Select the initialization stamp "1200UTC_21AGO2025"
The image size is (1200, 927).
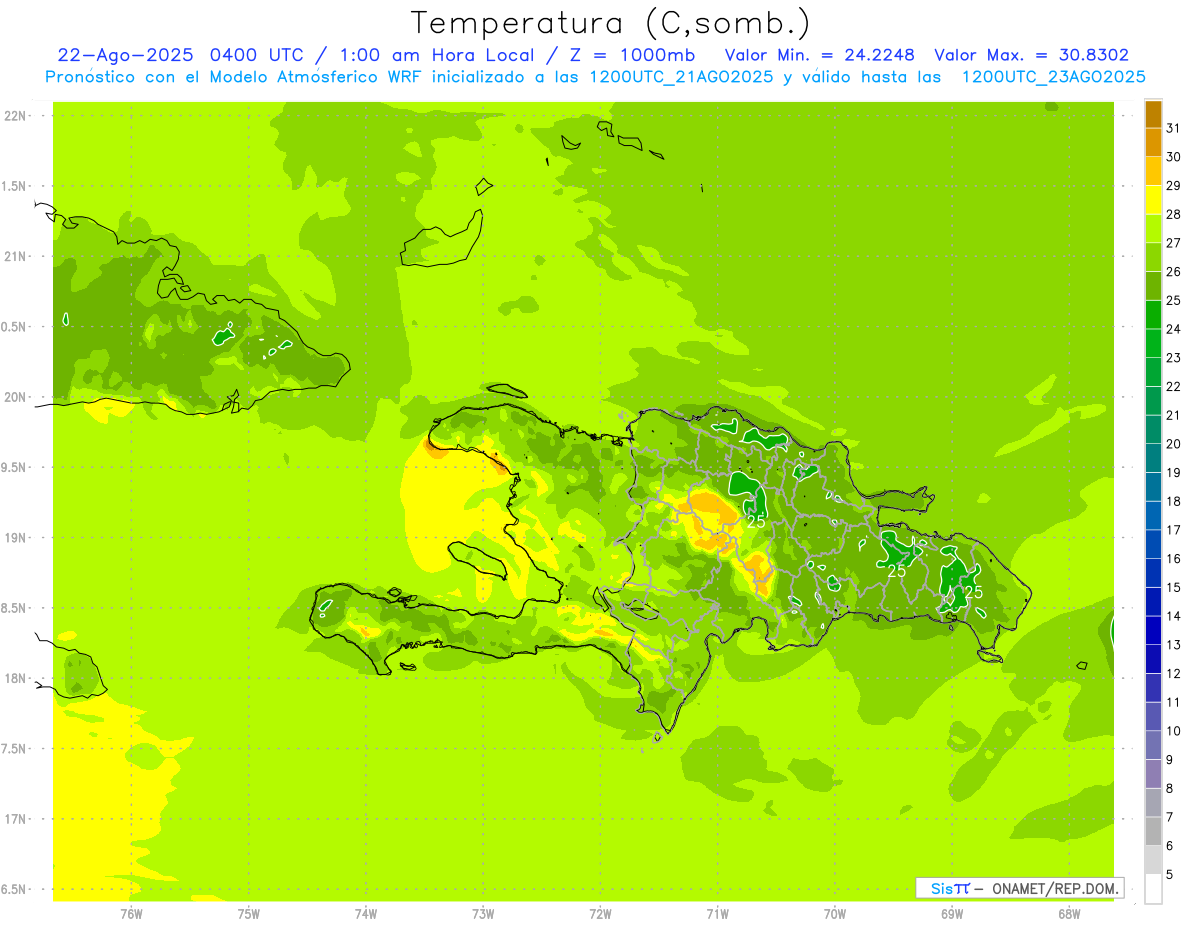pos(679,77)
